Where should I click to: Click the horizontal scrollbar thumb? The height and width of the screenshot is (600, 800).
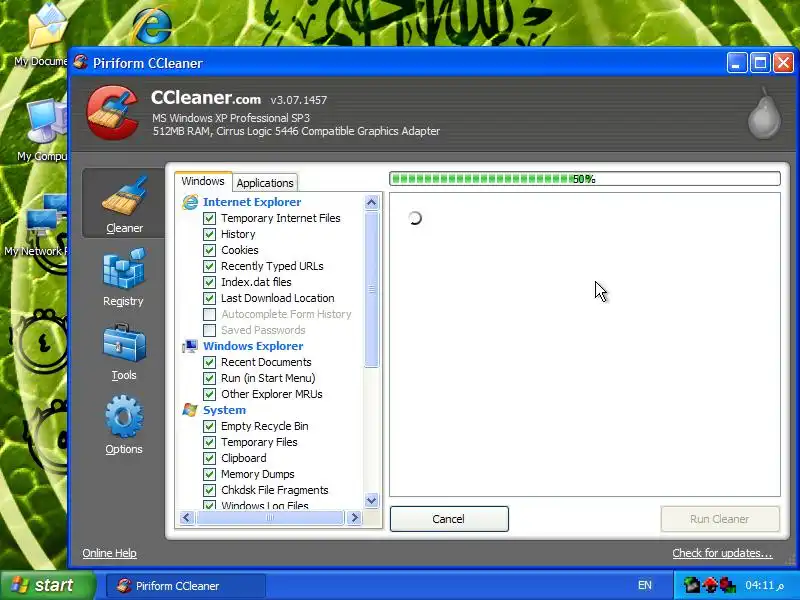[270, 518]
